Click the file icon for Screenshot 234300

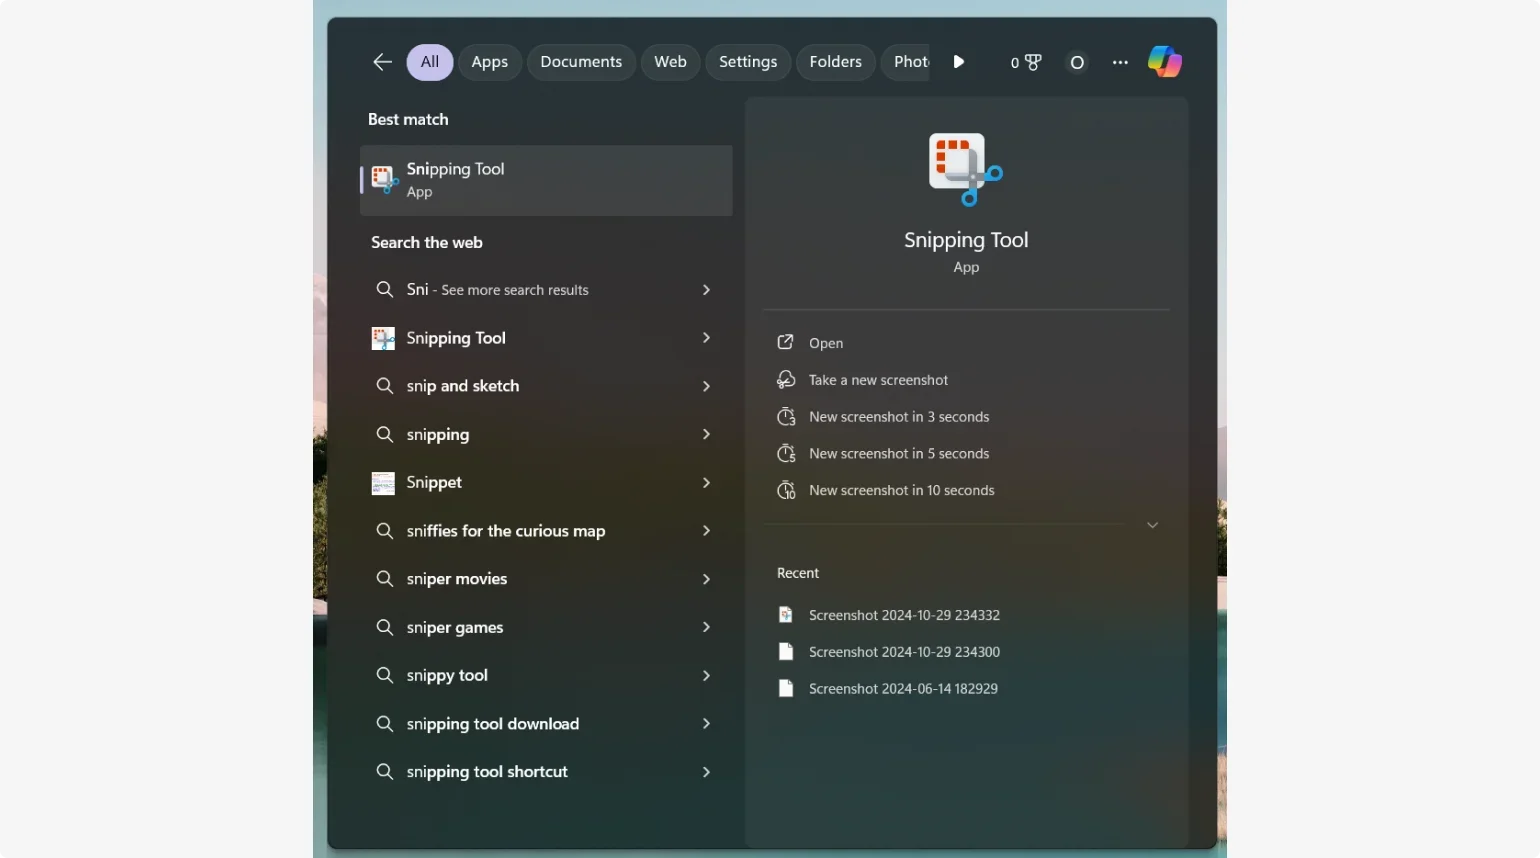[x=786, y=652]
